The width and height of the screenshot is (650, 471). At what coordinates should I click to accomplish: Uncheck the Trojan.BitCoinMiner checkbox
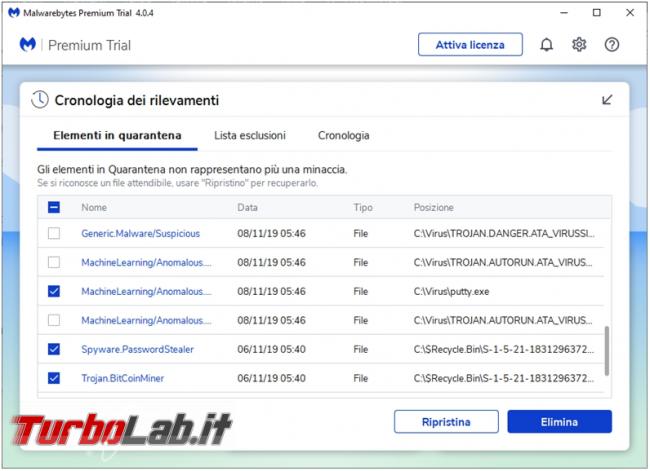click(54, 378)
